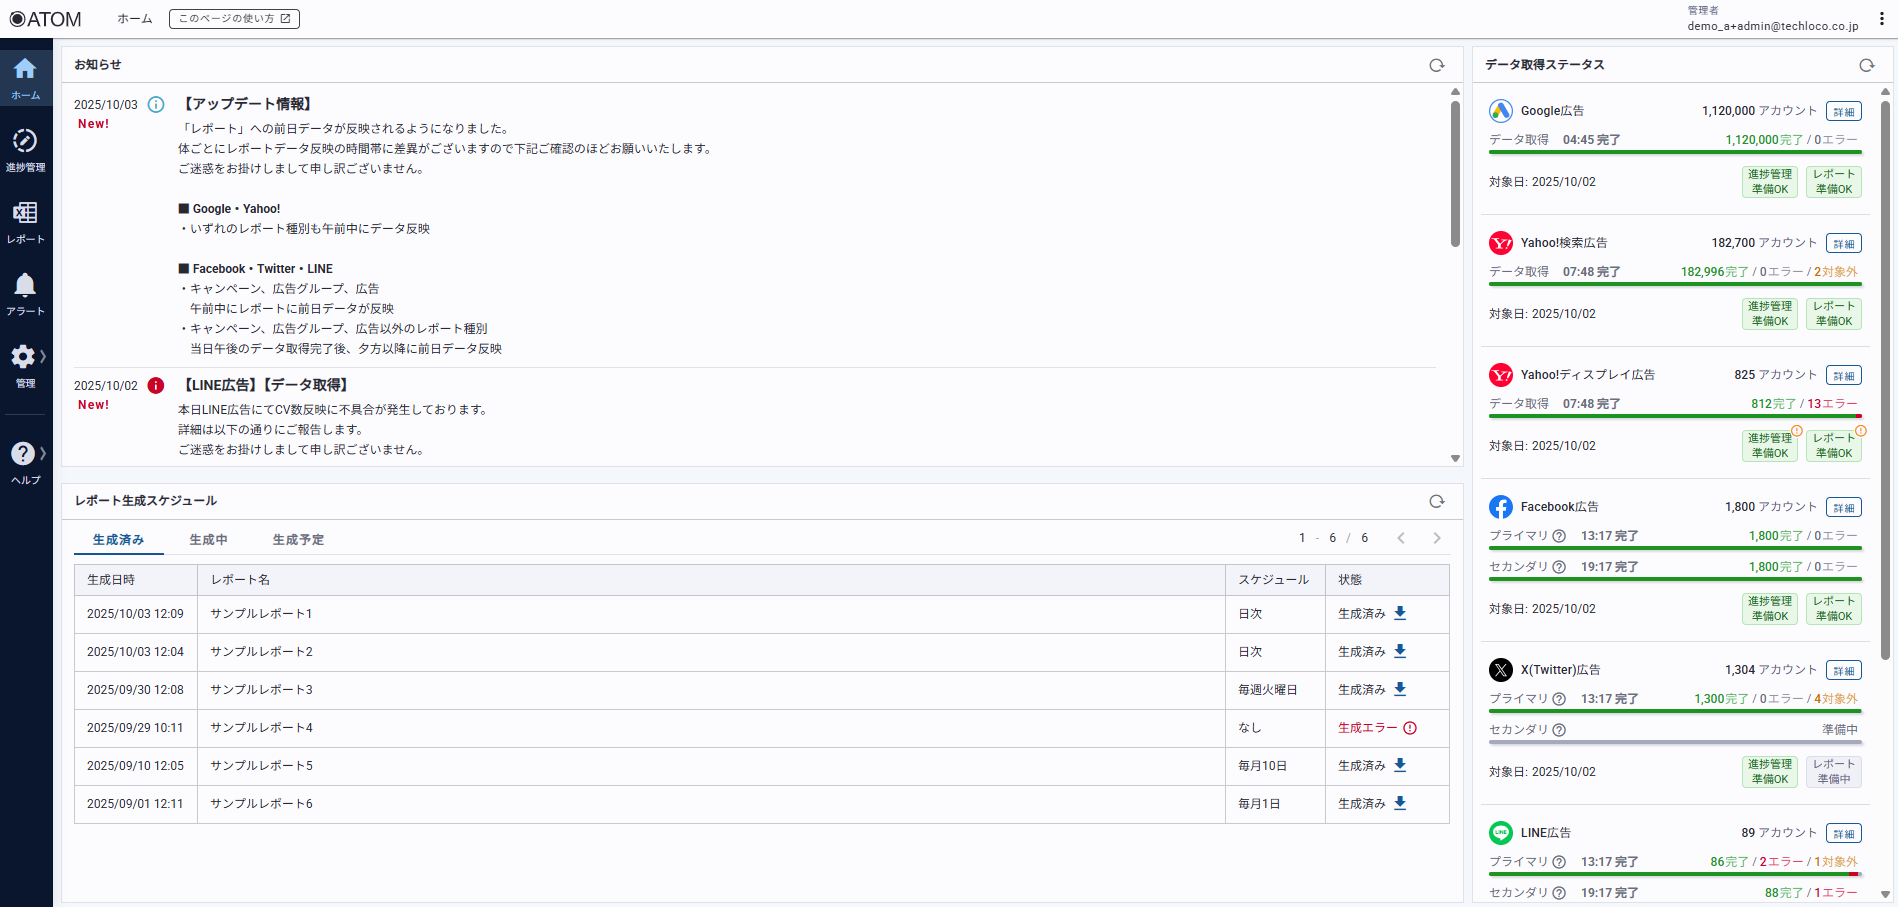Screen dimensions: 1898x907
Task: Switch to the 生成中 tab
Action: pyautogui.click(x=208, y=540)
